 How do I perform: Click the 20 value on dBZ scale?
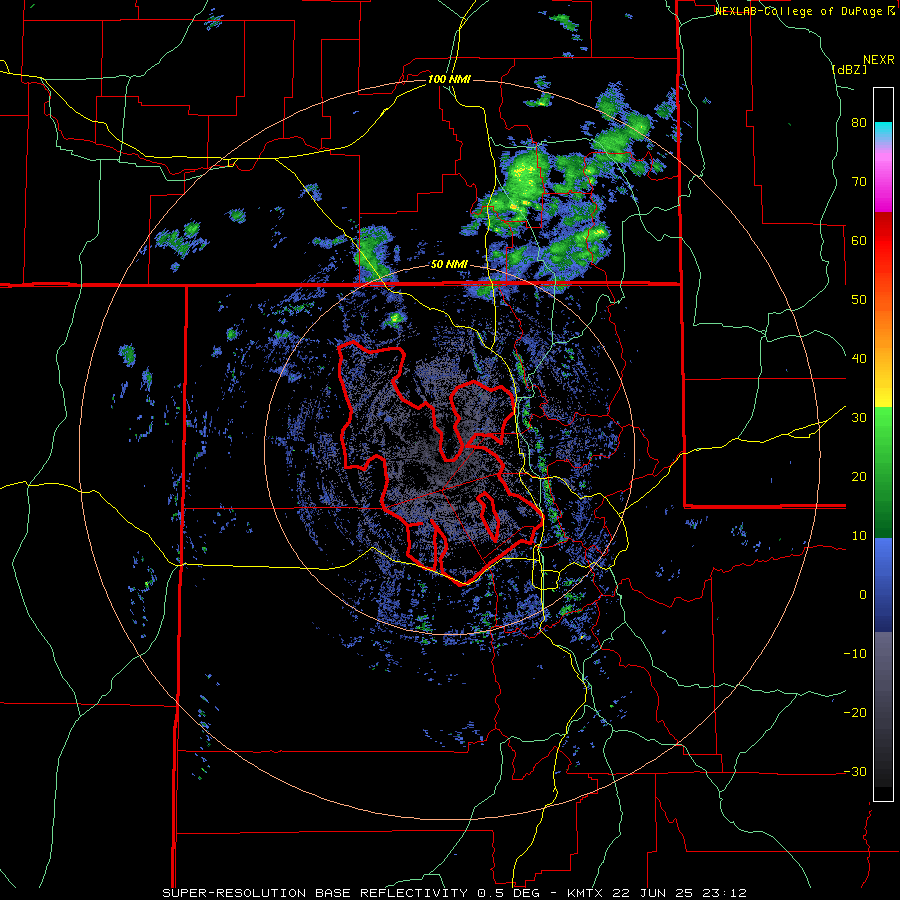tap(859, 477)
